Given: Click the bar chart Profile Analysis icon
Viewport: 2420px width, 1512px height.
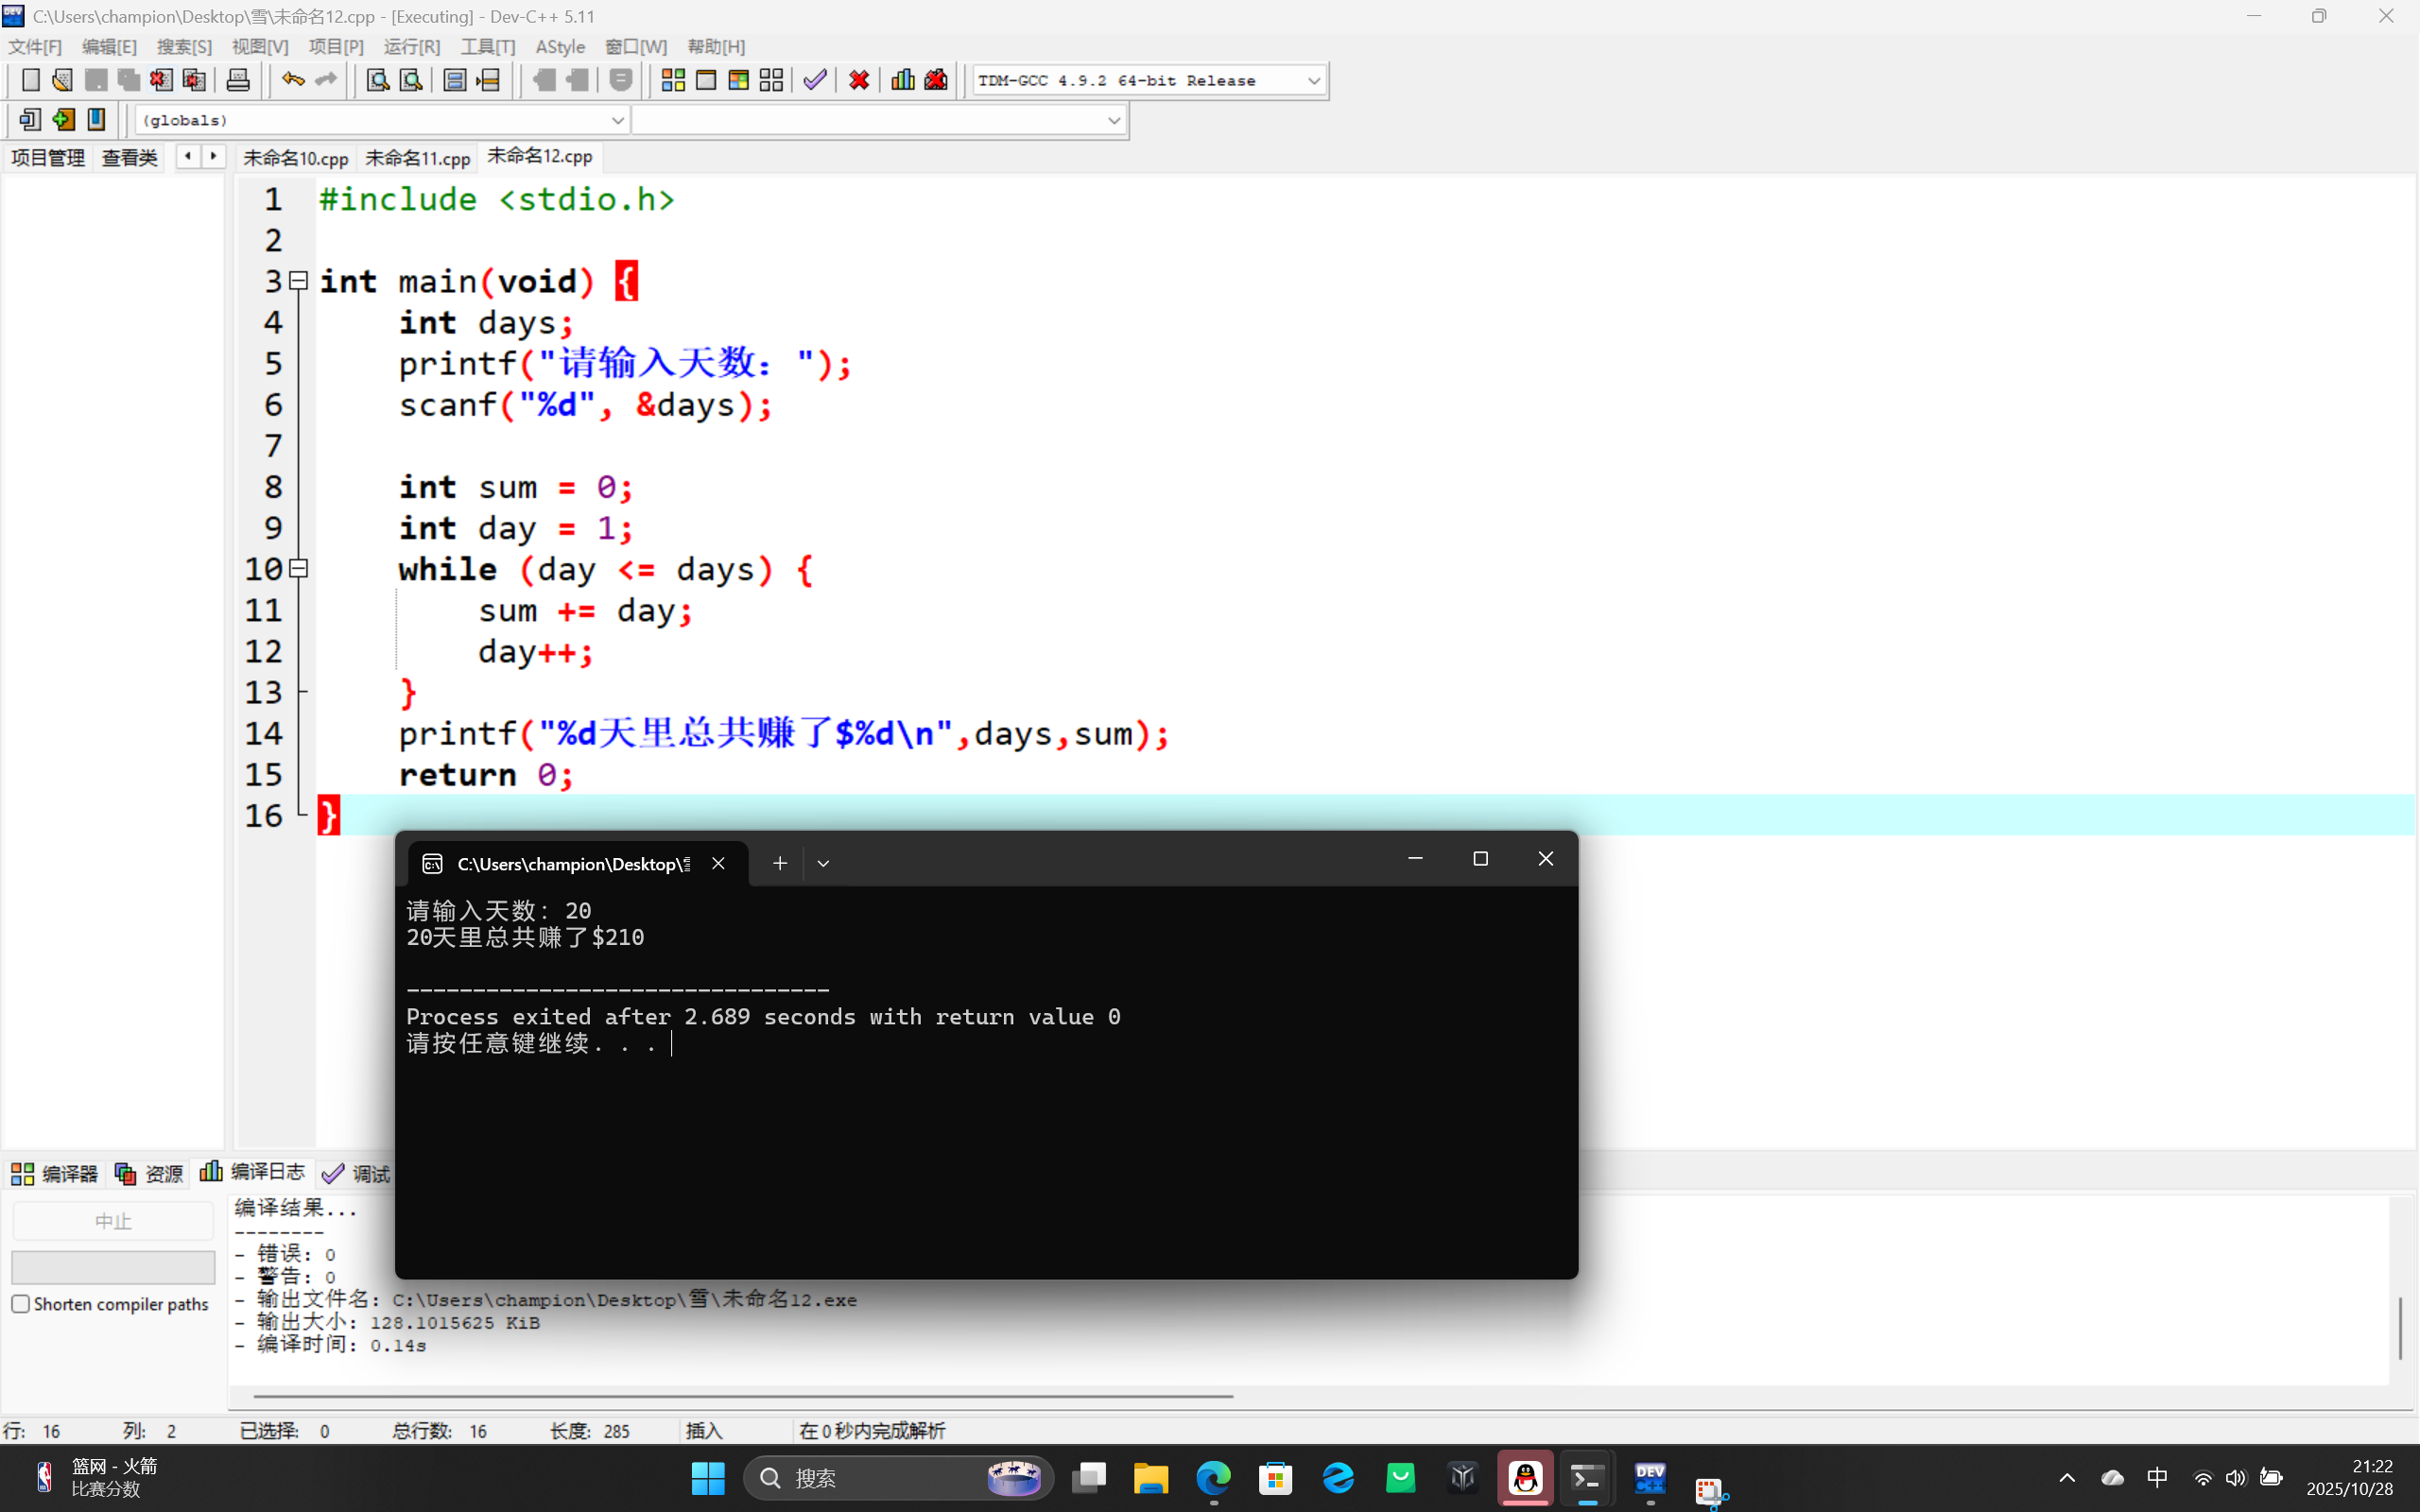Looking at the screenshot, I should (x=903, y=80).
